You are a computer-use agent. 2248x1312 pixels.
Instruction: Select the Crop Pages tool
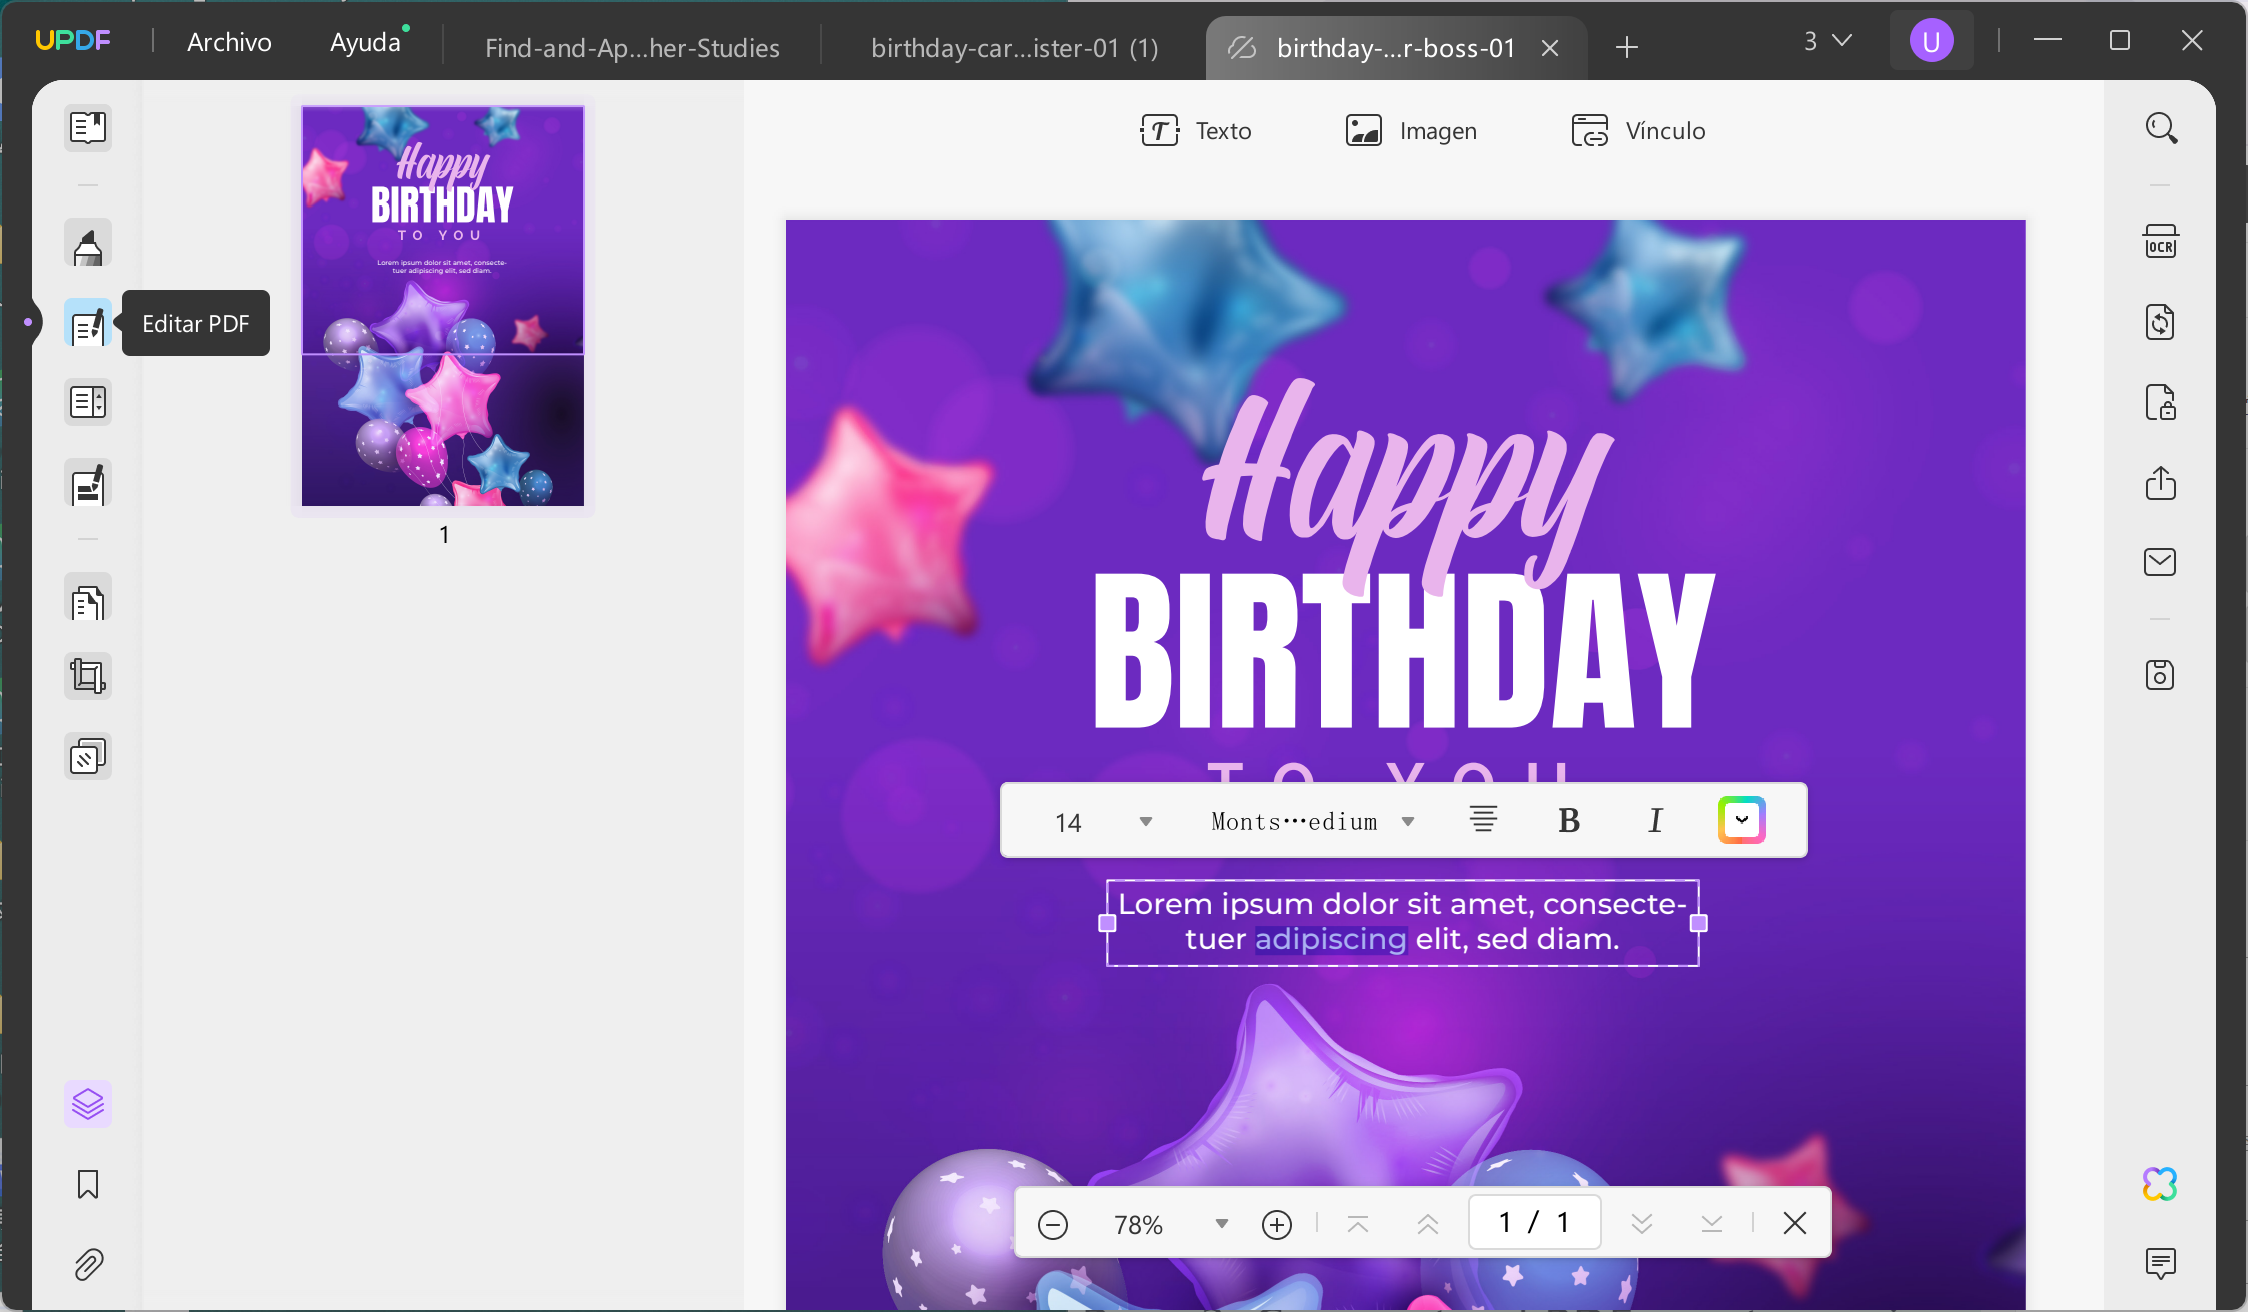click(88, 676)
